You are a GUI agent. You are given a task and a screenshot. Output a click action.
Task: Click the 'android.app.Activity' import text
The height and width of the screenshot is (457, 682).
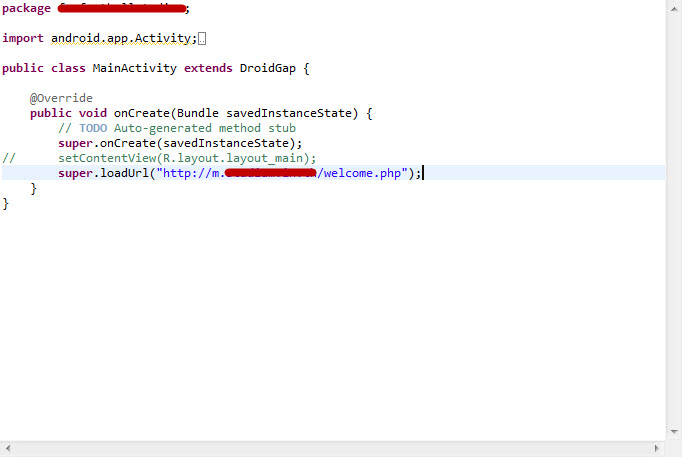(121, 39)
